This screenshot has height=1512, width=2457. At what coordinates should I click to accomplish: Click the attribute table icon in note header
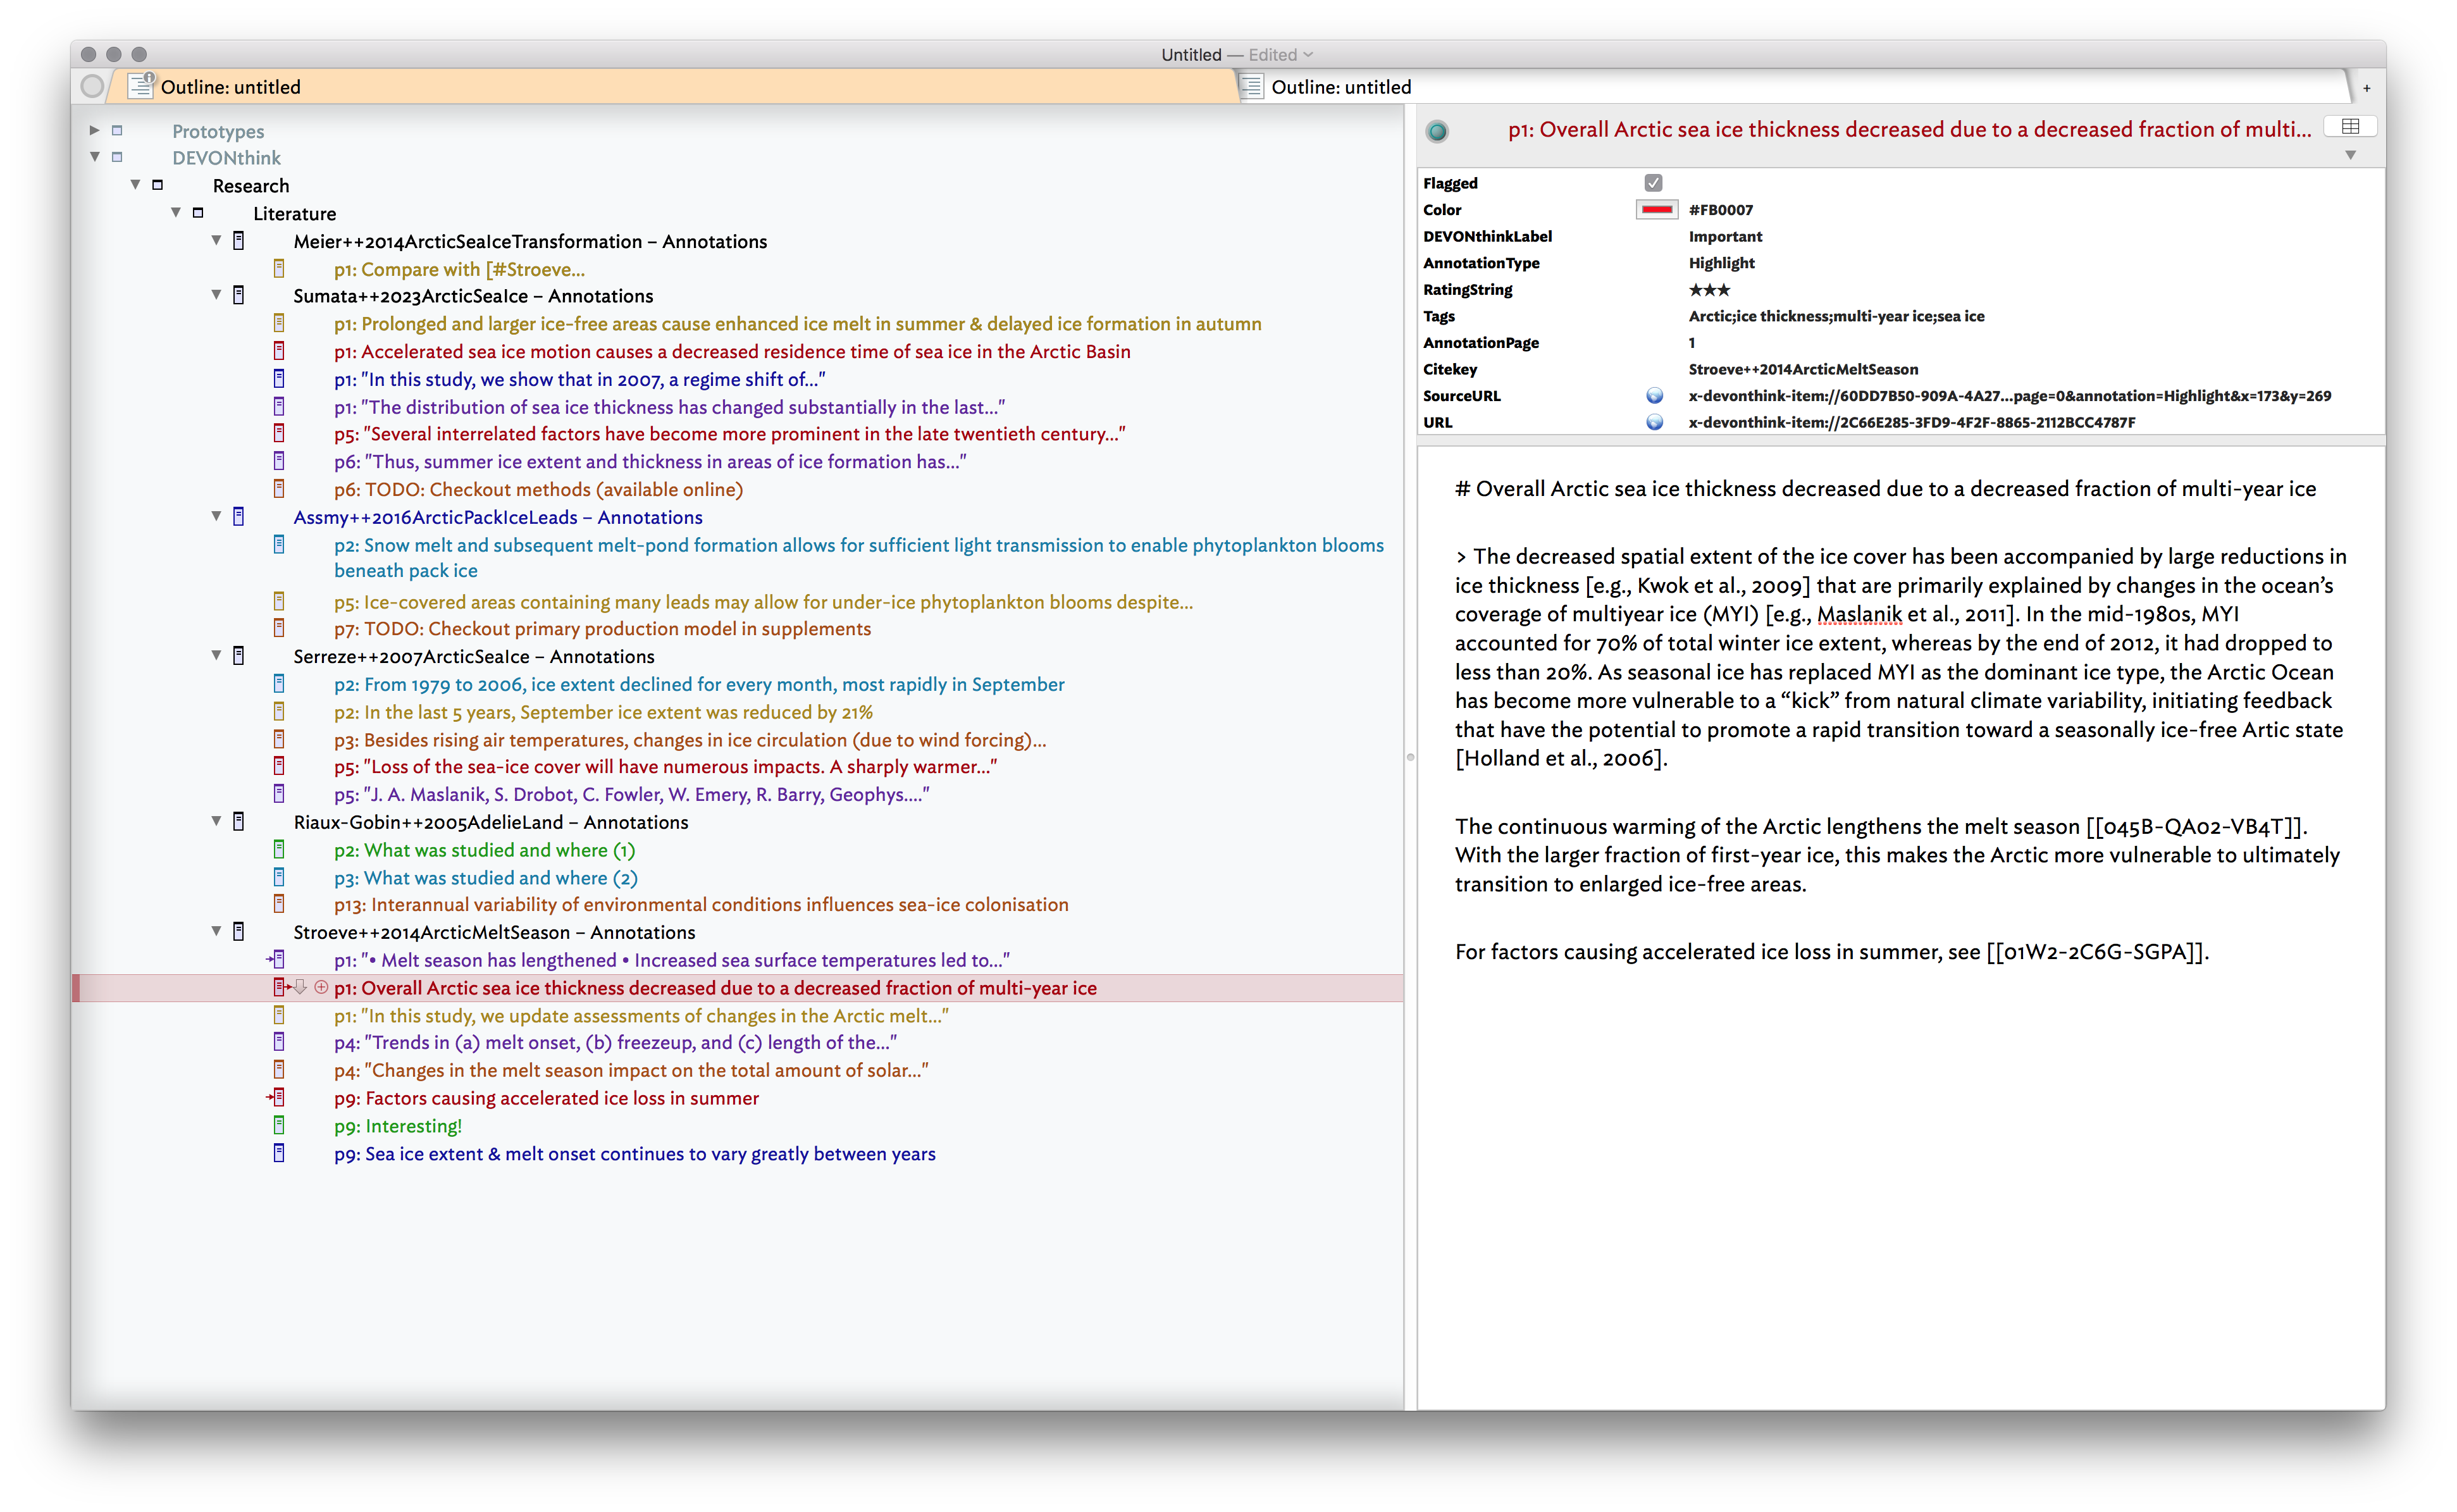click(x=2350, y=126)
